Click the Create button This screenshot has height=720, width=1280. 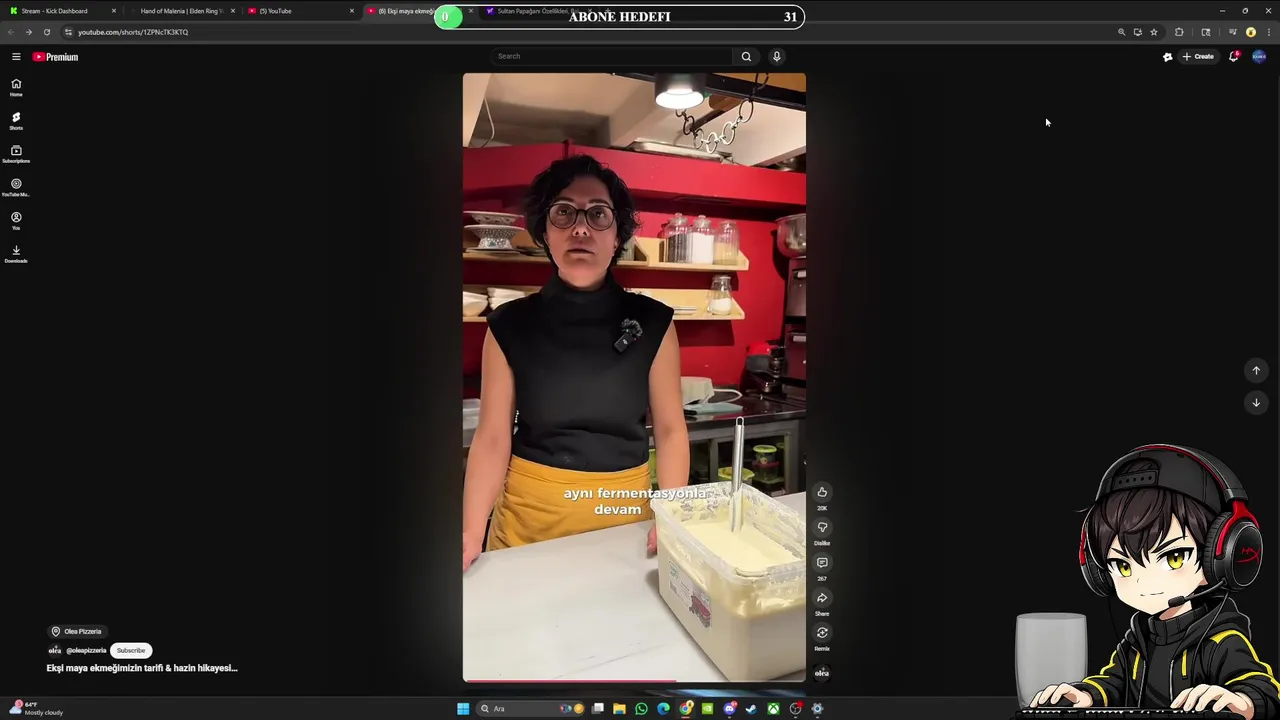point(1198,57)
